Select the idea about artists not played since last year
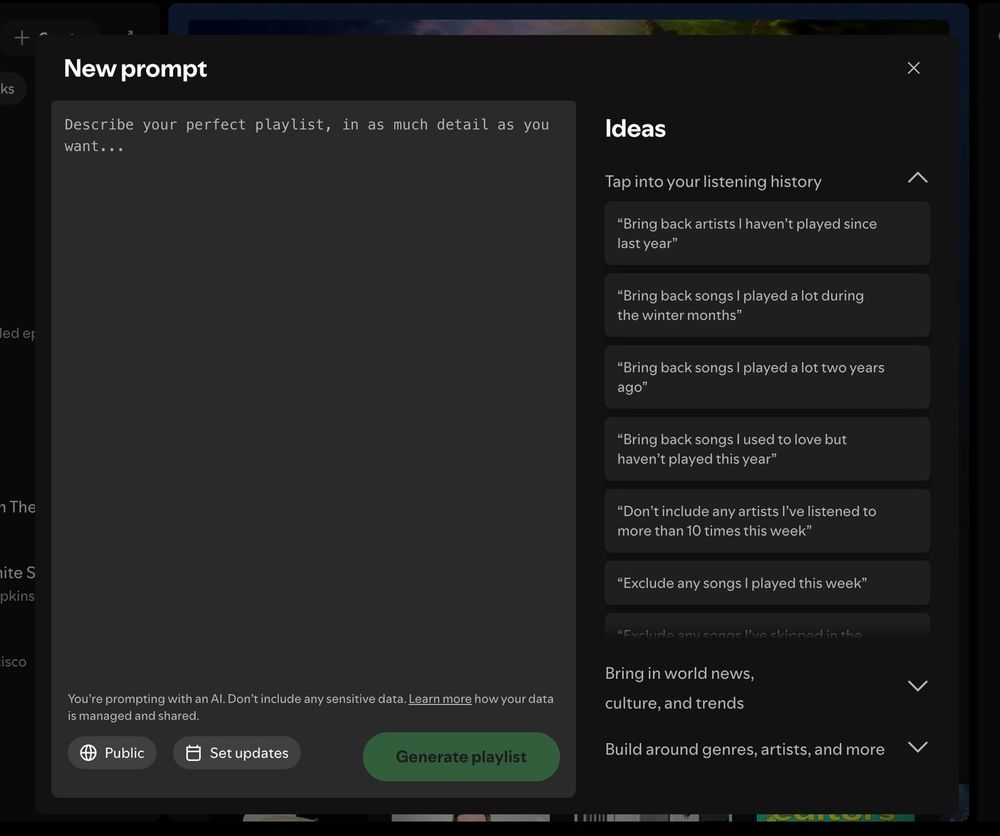Screen dimensions: 1000x836 [767, 233]
